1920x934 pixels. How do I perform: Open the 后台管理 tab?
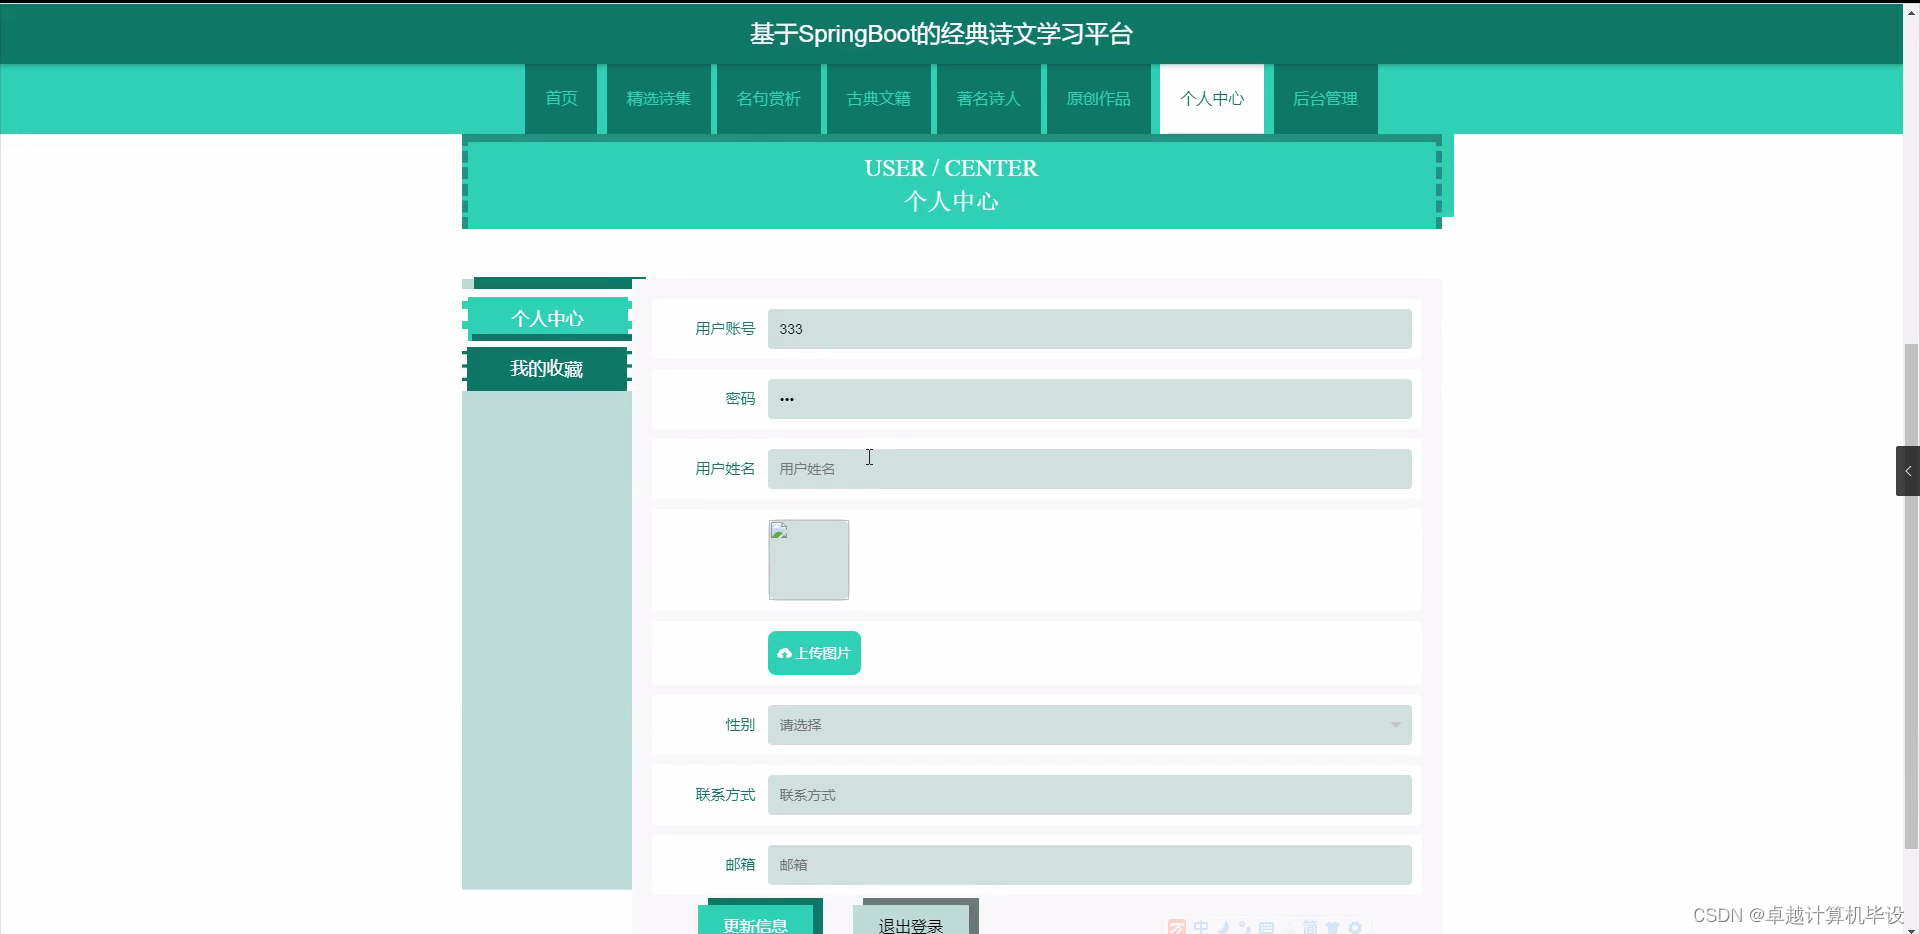pos(1325,98)
